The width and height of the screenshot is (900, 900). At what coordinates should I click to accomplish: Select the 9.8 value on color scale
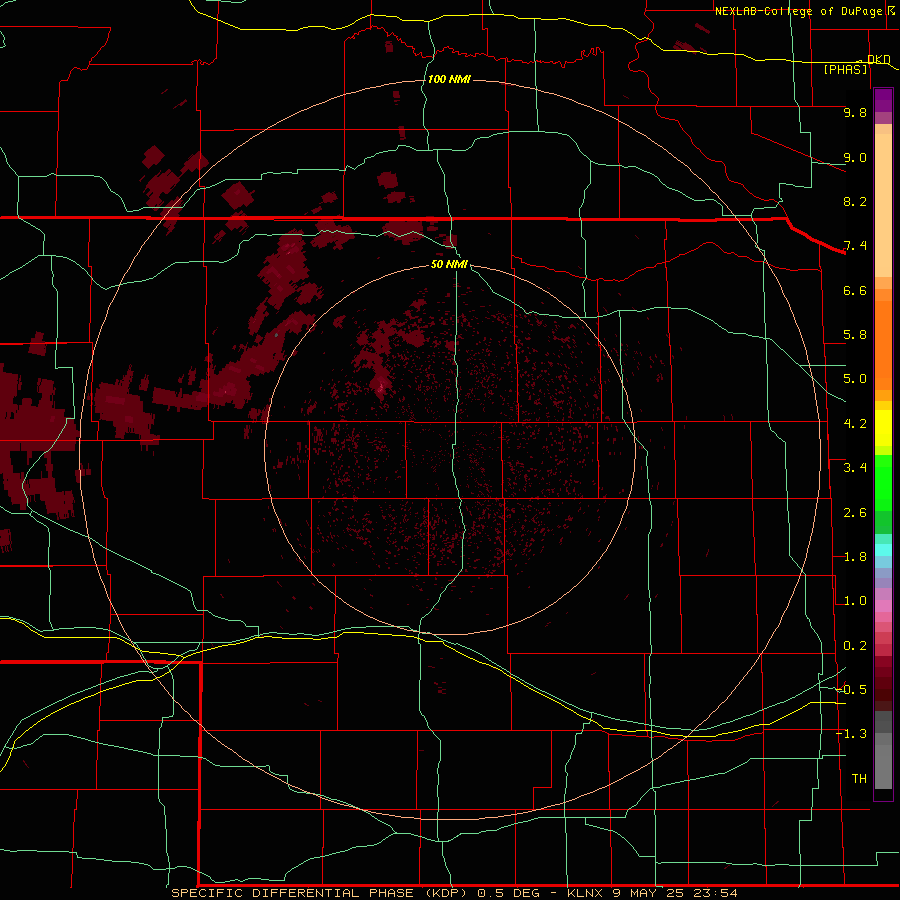(x=855, y=112)
